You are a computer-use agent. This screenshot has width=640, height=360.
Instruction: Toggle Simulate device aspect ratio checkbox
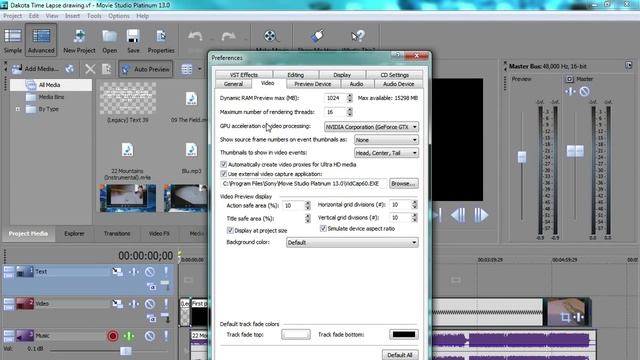click(x=323, y=229)
